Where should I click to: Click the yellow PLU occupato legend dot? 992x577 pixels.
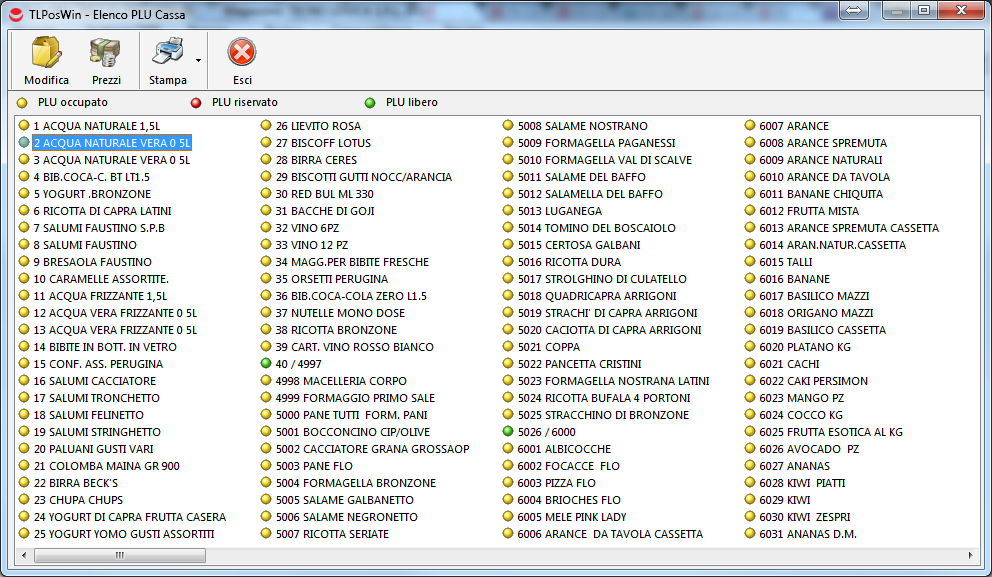point(21,102)
